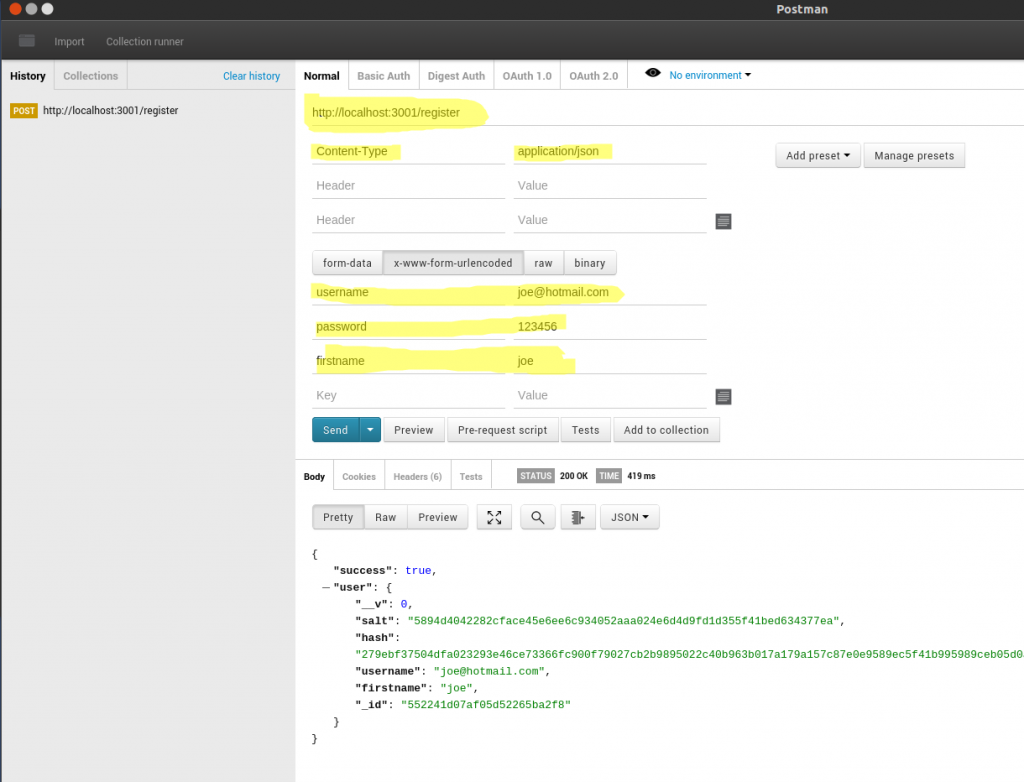Viewport: 1024px width, 782px height.
Task: Switch to the History tab
Action: tap(27, 76)
